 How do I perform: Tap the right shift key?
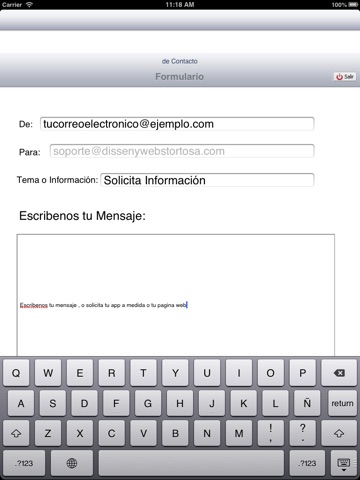[339, 433]
